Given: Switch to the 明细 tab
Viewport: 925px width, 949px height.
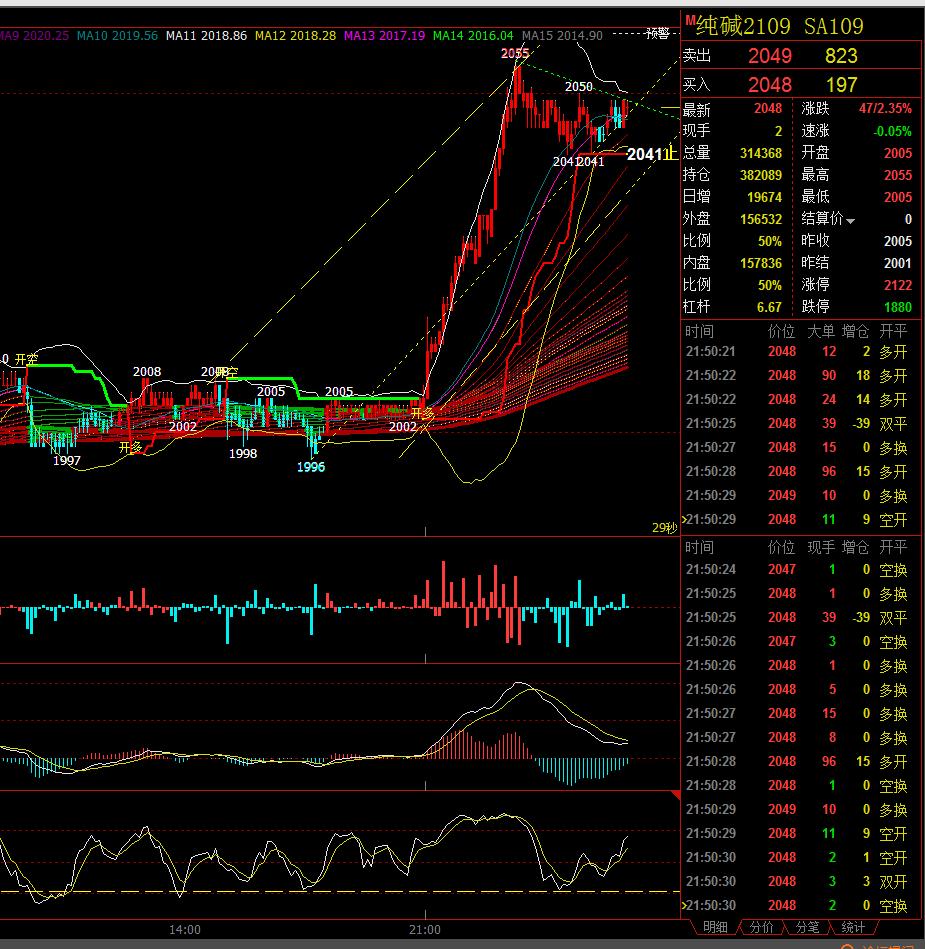Looking at the screenshot, I should 716,927.
